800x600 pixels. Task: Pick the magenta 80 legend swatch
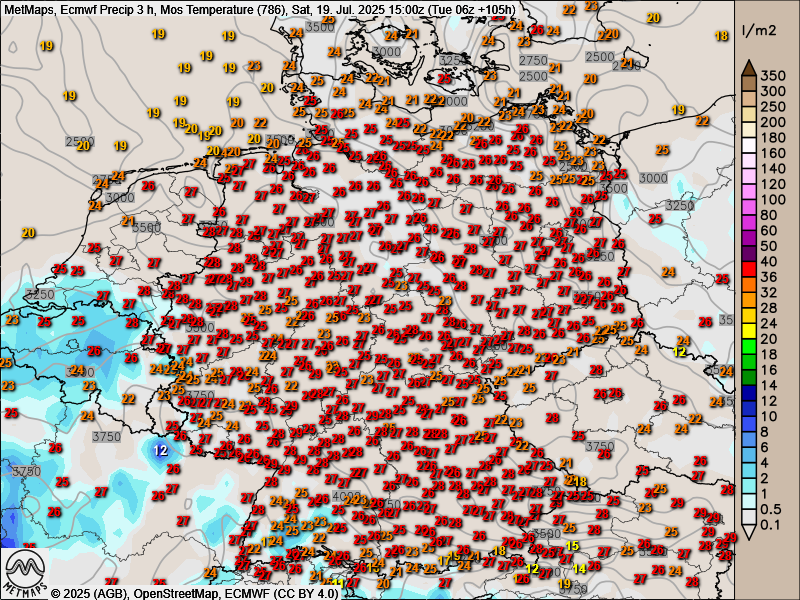(x=747, y=216)
